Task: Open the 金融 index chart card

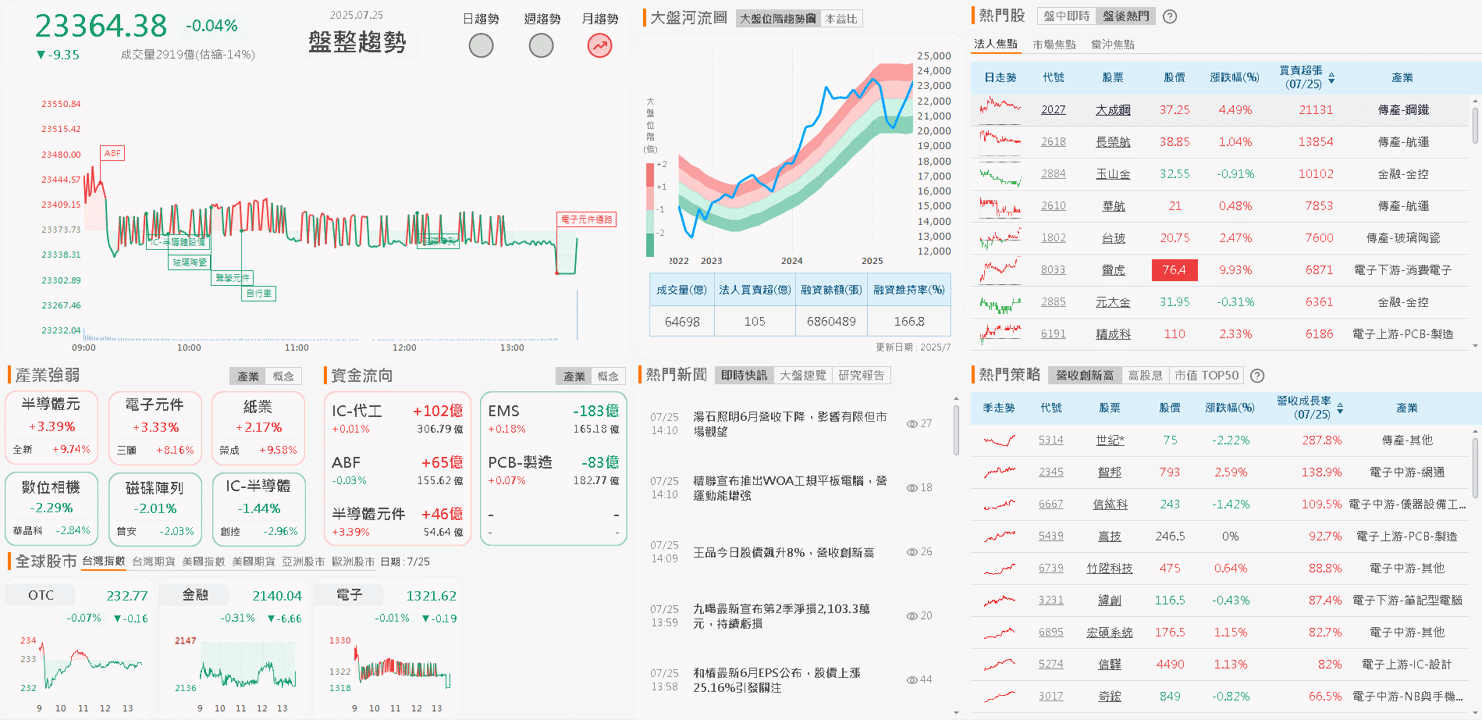Action: point(232,649)
